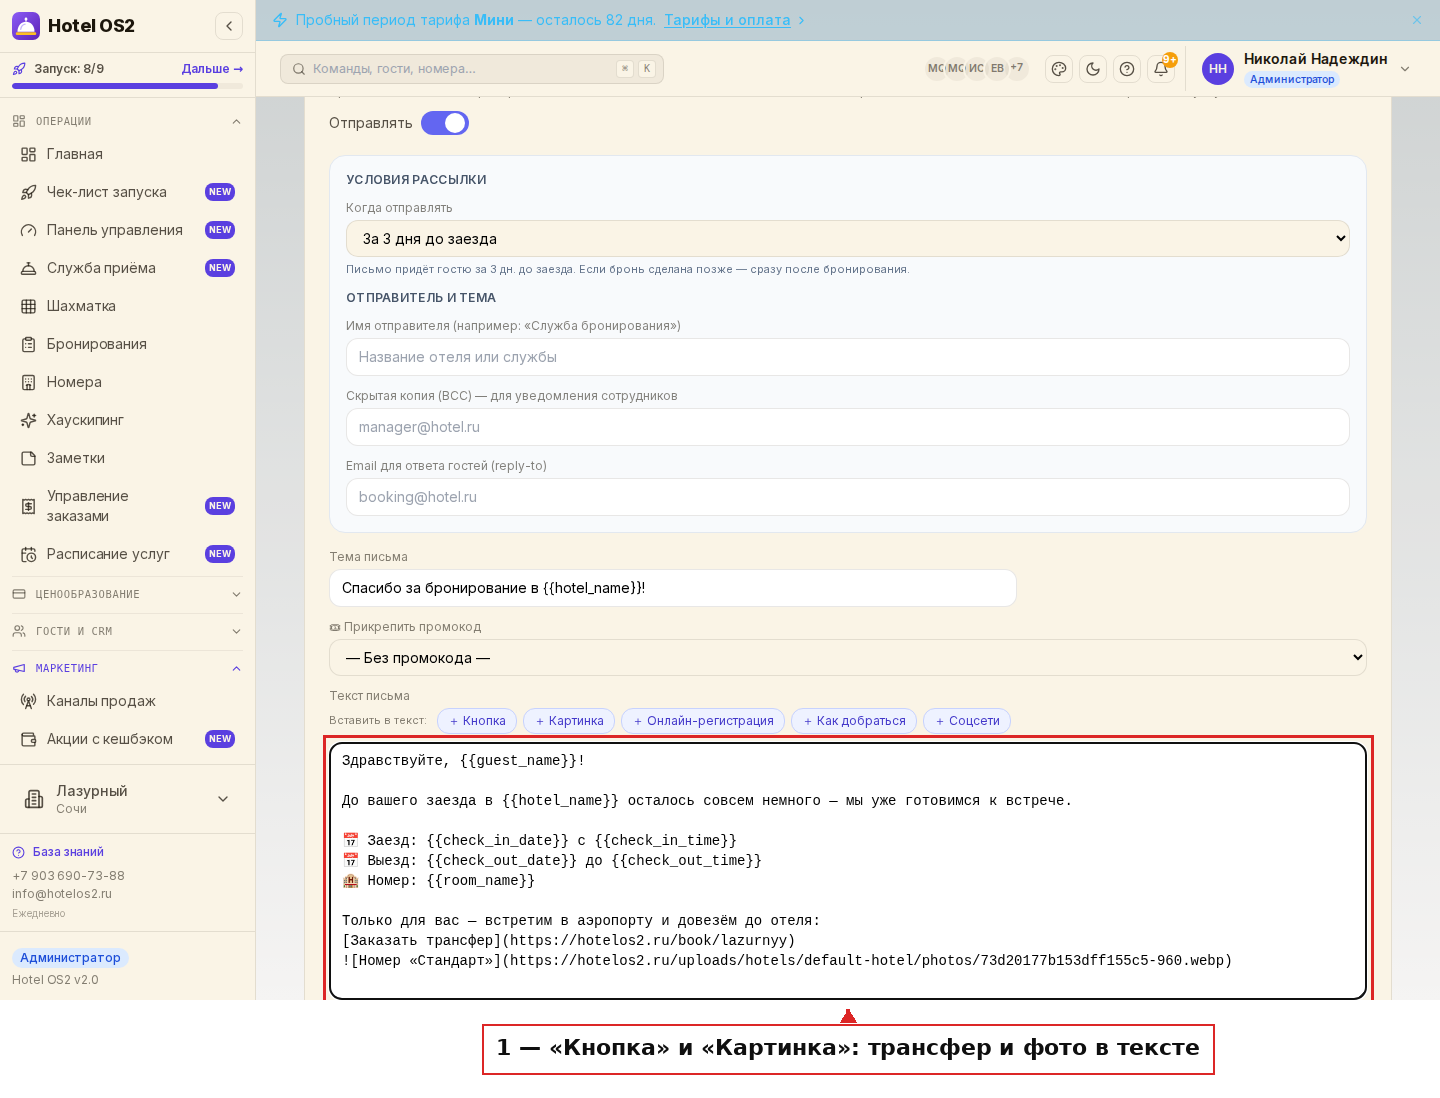
Task: Click the Бронирования clipboard icon
Action: point(29,344)
